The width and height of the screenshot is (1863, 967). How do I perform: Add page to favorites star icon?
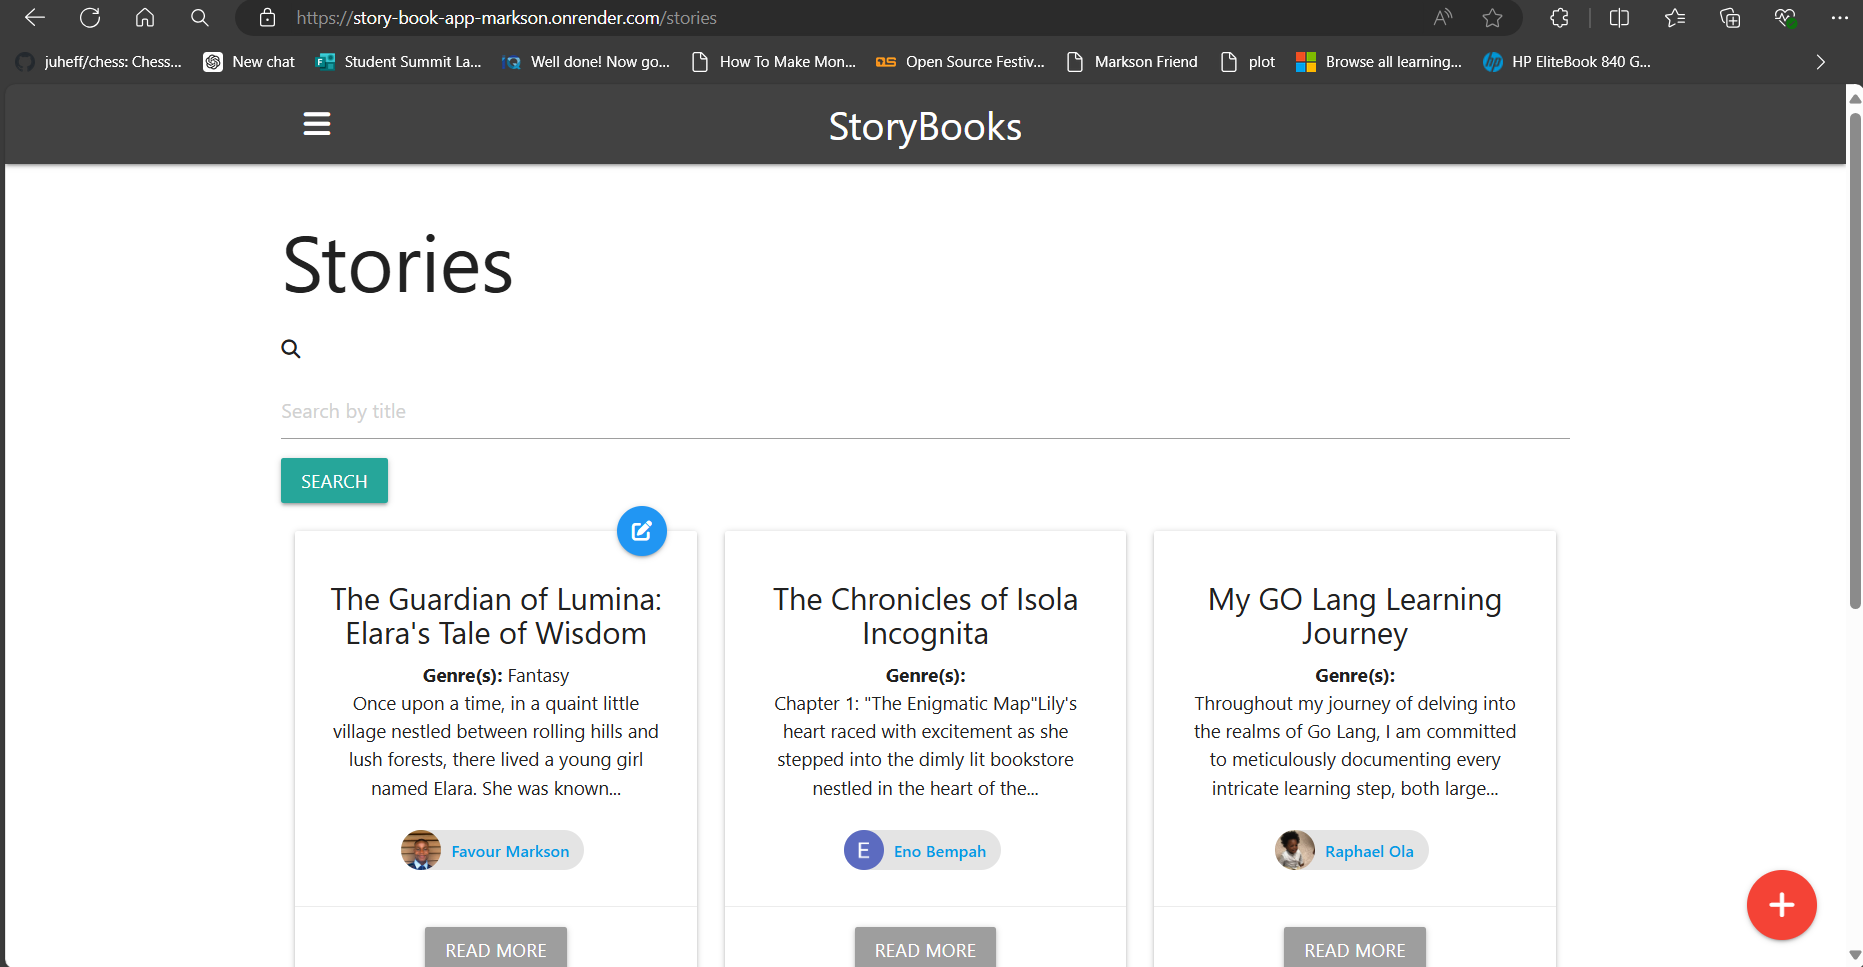(x=1493, y=18)
